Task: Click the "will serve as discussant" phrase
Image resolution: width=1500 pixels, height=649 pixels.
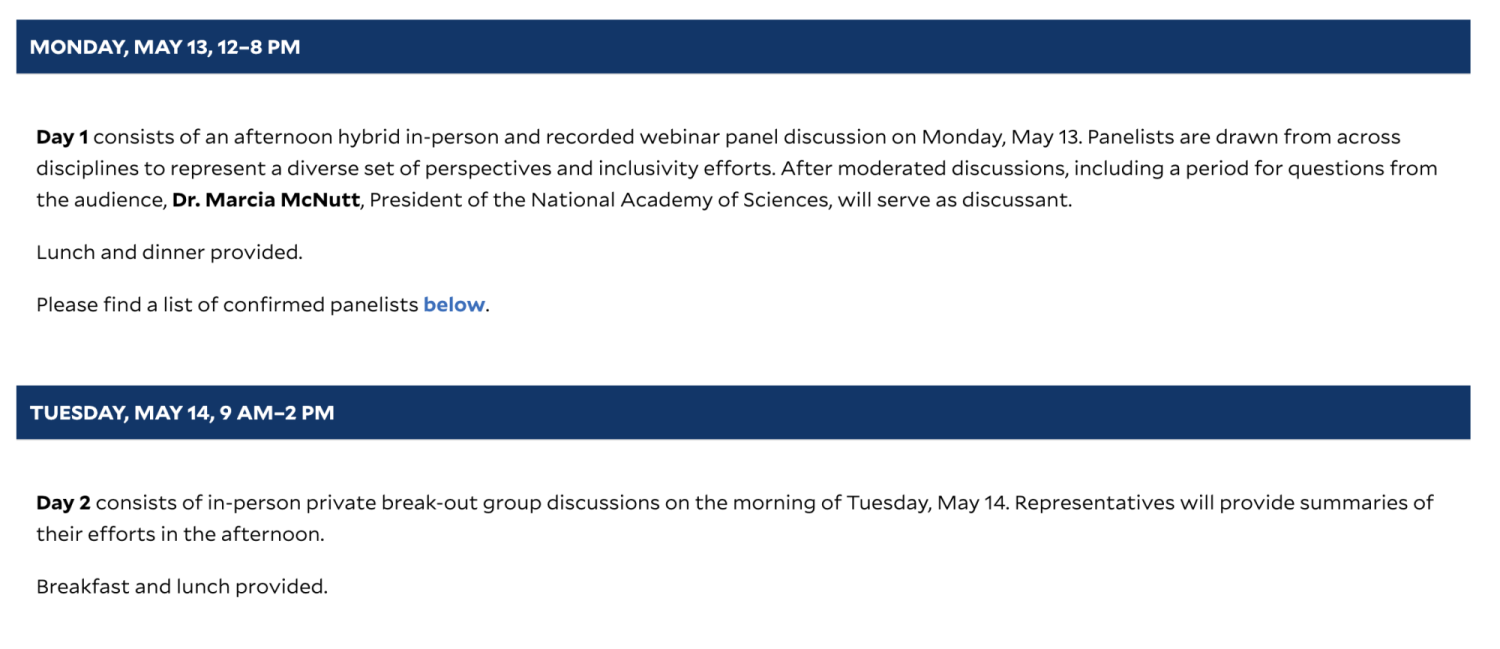Action: point(953,200)
